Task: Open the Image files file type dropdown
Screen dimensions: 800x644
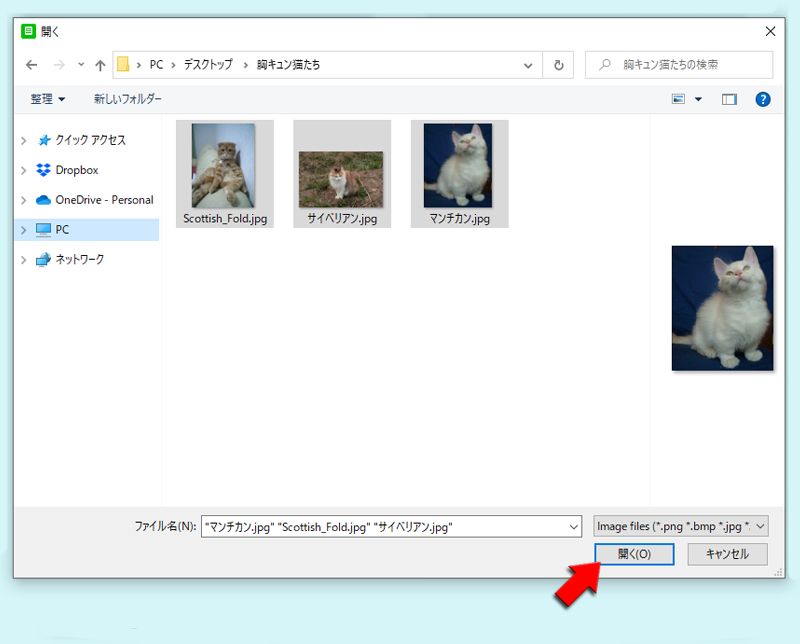Action: point(680,525)
